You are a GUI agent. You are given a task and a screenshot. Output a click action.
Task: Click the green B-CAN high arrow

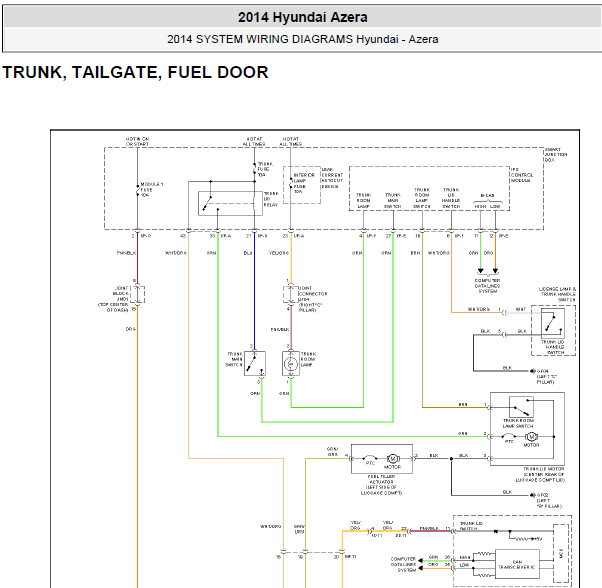(480, 271)
